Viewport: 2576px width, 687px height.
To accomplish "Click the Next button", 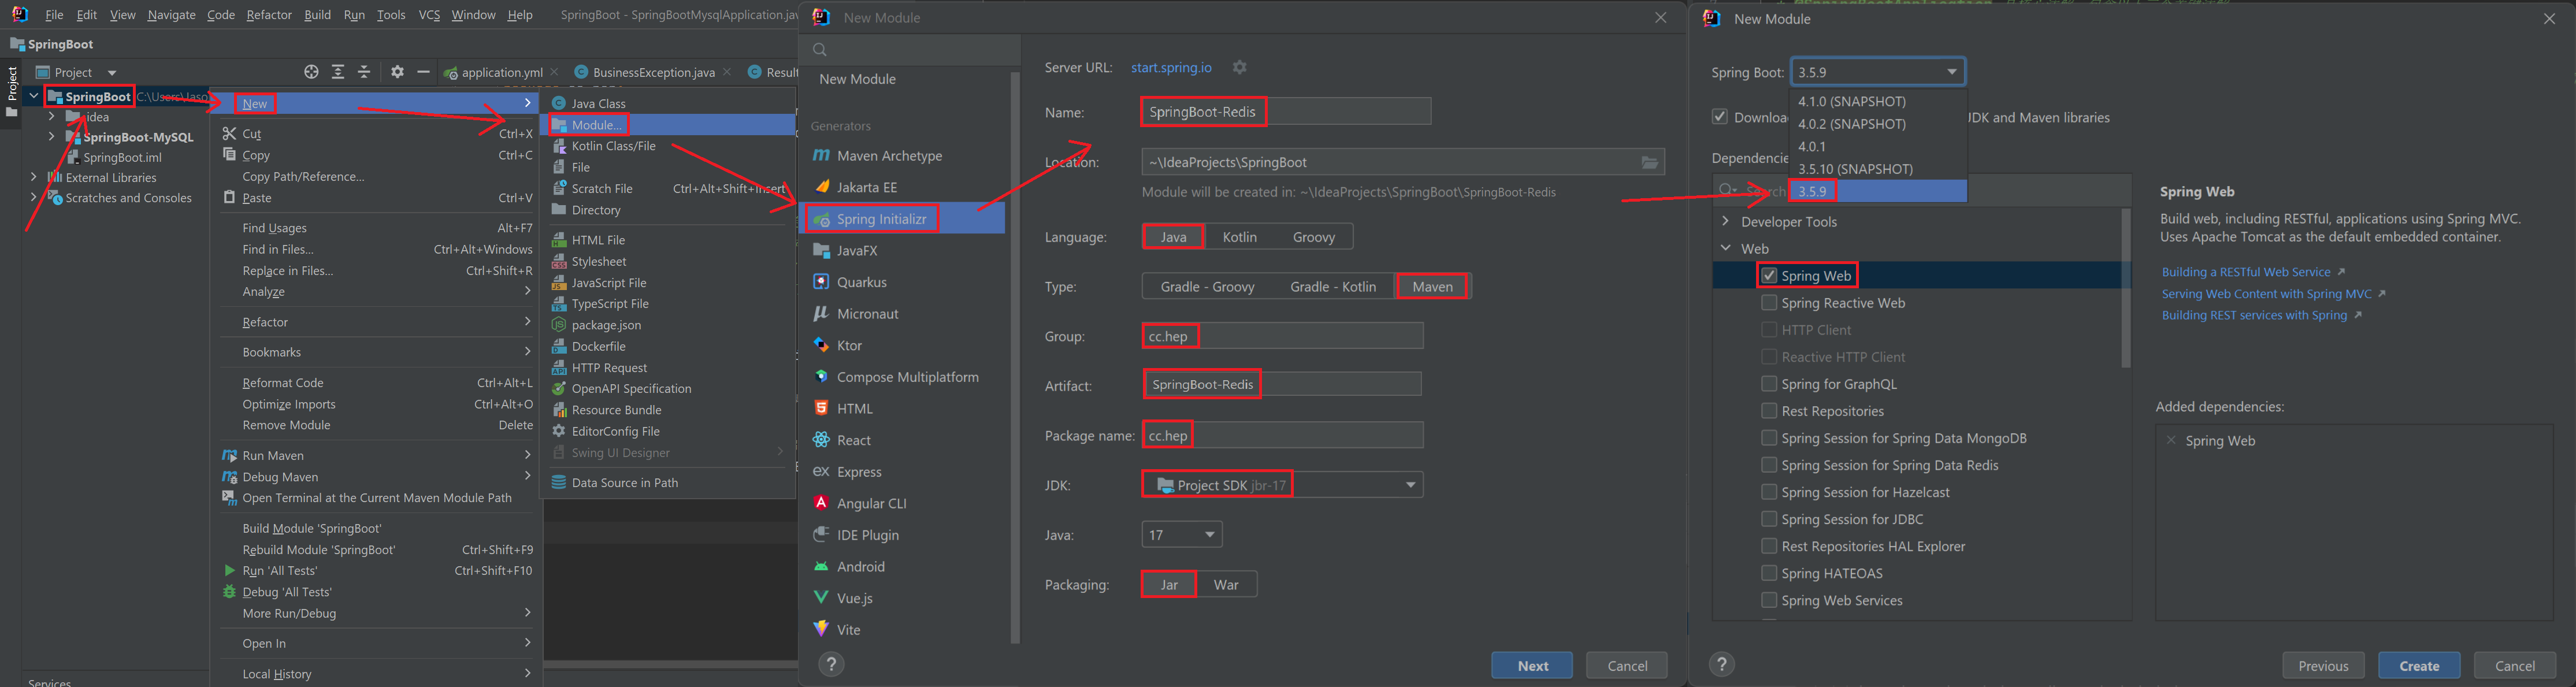I will point(1531,666).
